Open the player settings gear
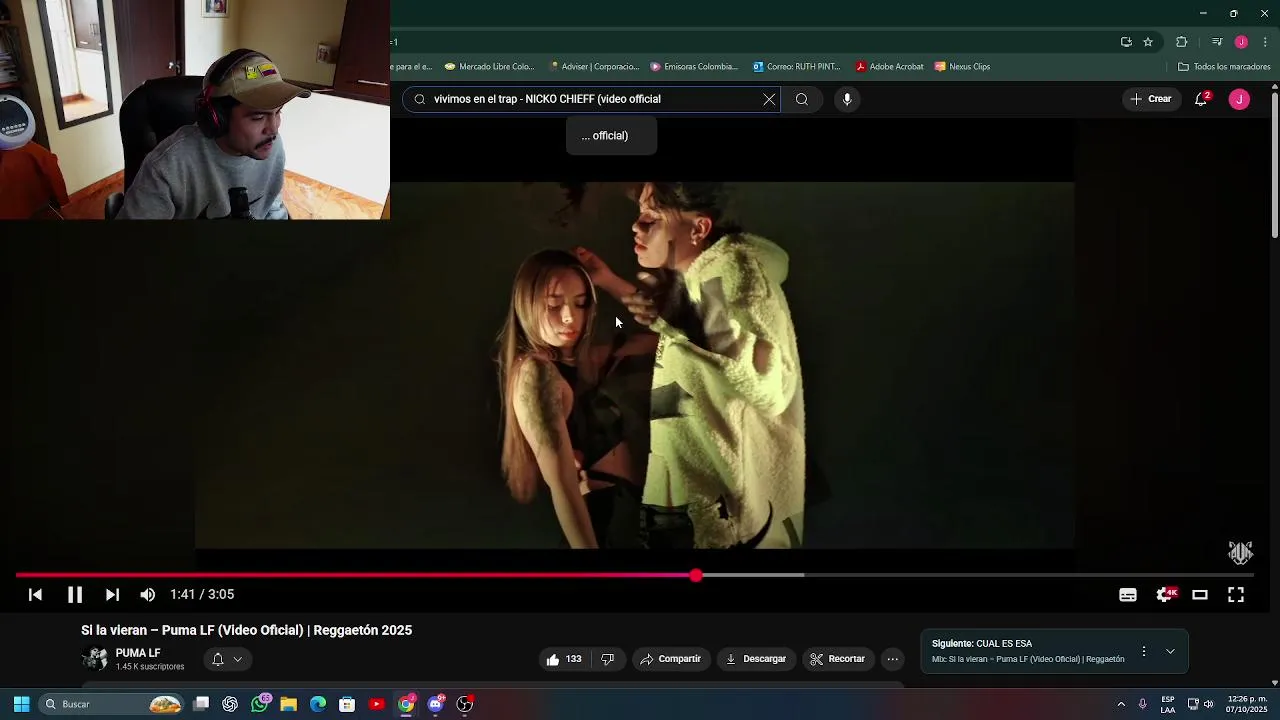Viewport: 1280px width, 720px height. coord(1165,595)
